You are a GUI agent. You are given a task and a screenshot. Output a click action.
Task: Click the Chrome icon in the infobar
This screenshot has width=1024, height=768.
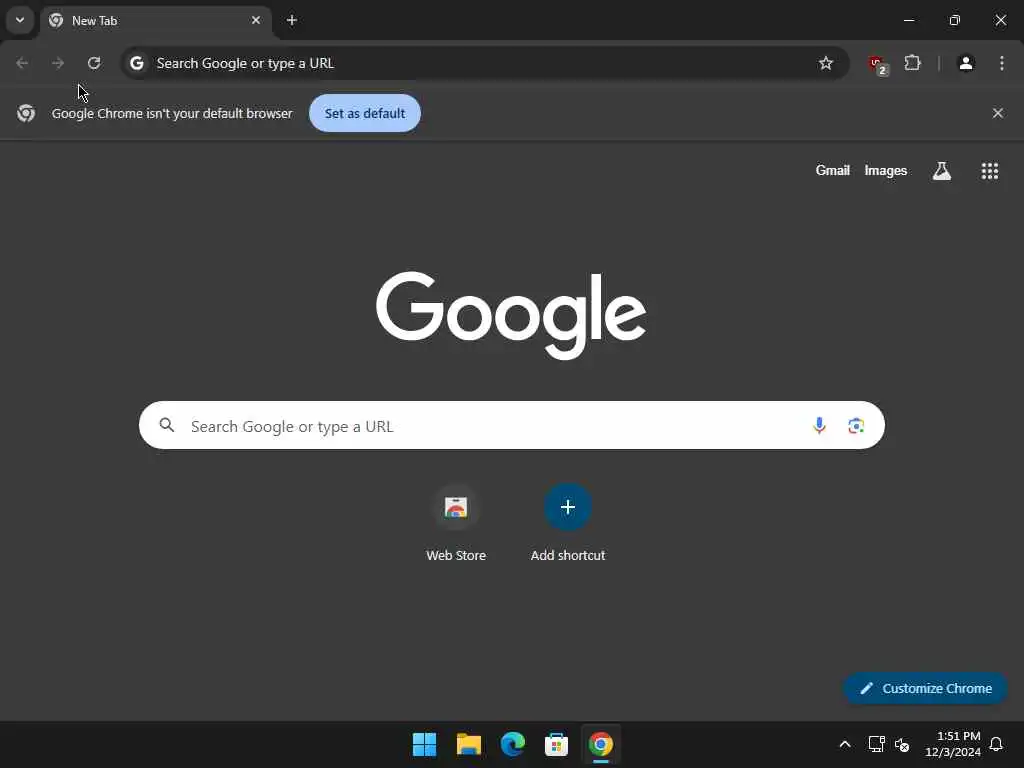26,113
